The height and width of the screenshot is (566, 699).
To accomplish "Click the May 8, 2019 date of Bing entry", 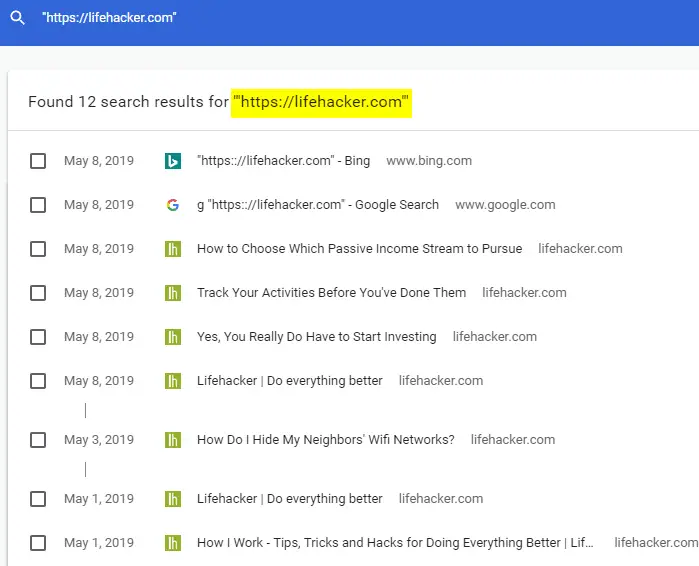I will coord(99,161).
